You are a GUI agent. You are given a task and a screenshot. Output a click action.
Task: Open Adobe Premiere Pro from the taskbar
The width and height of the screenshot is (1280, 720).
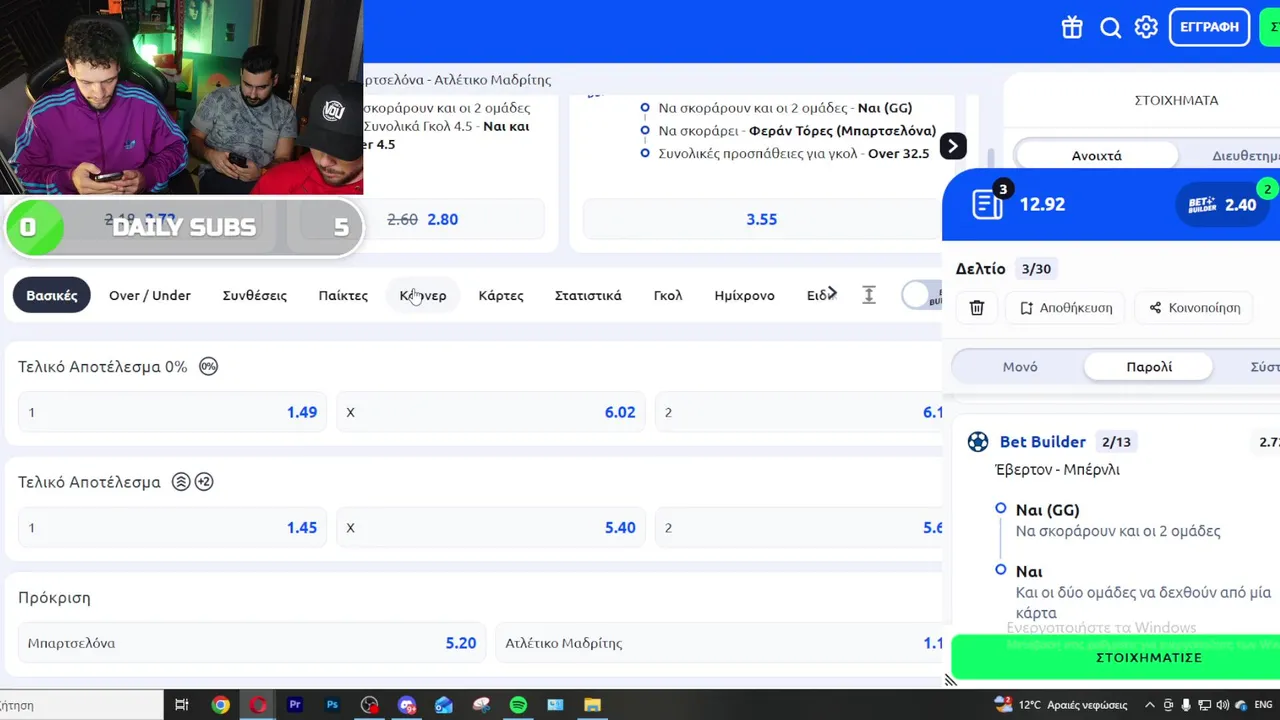[295, 705]
